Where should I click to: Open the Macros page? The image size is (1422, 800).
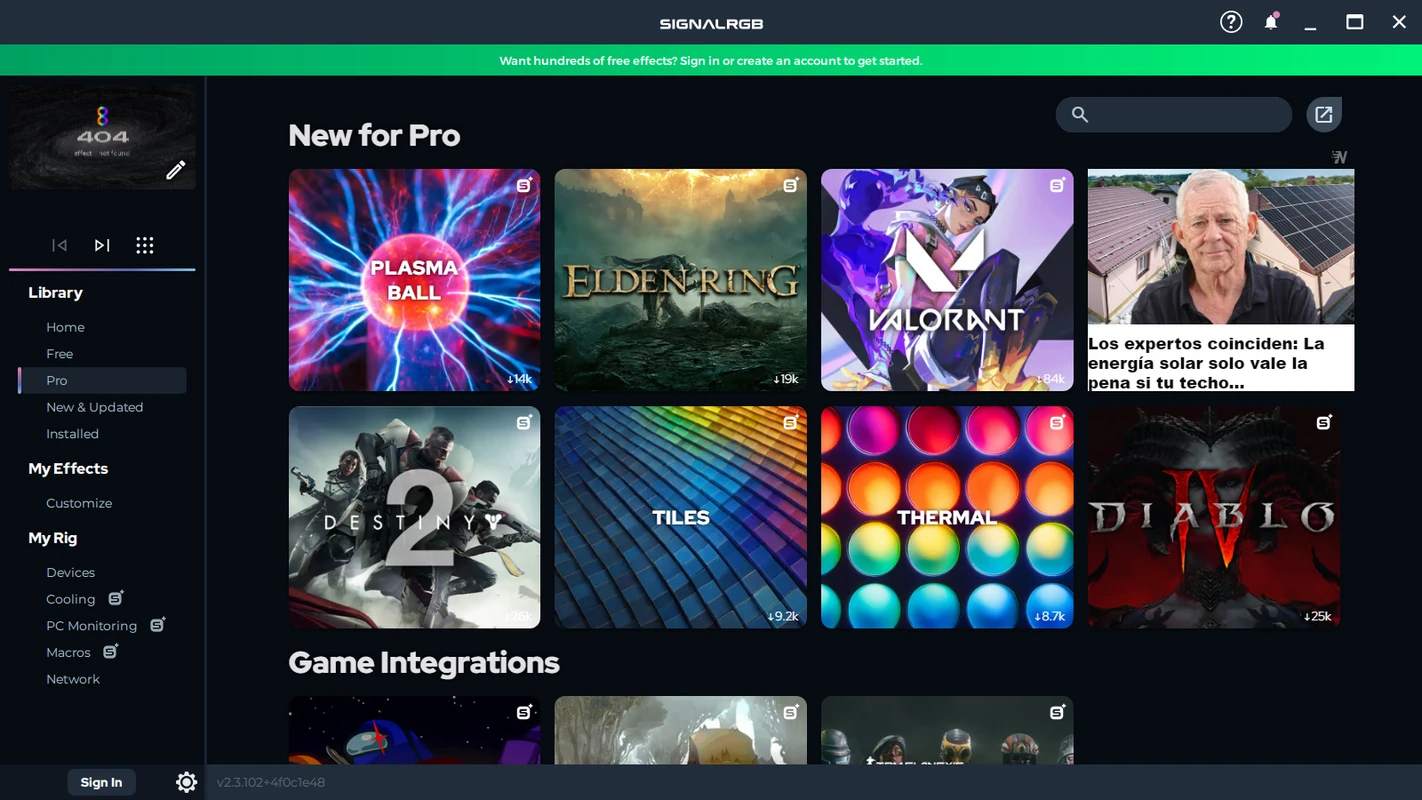tap(68, 652)
